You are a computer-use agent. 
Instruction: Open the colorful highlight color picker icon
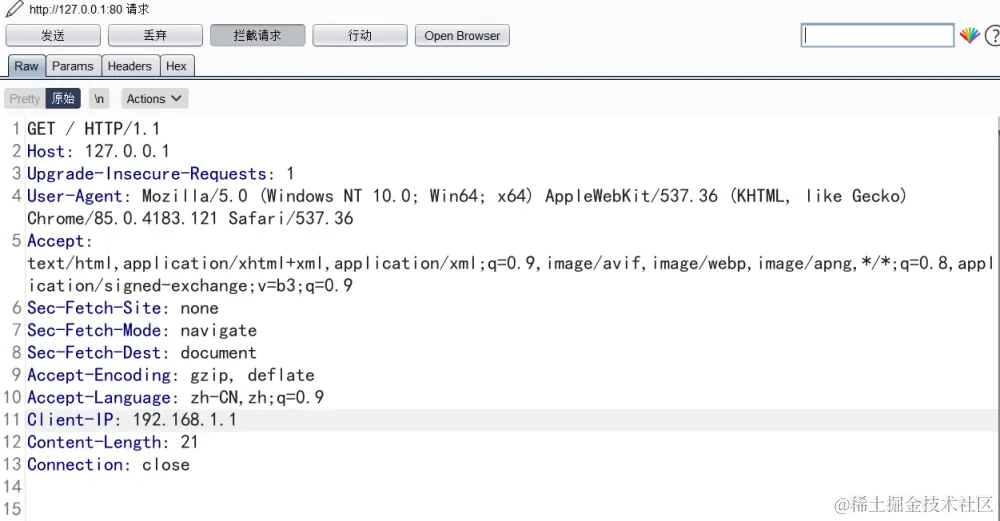969,36
